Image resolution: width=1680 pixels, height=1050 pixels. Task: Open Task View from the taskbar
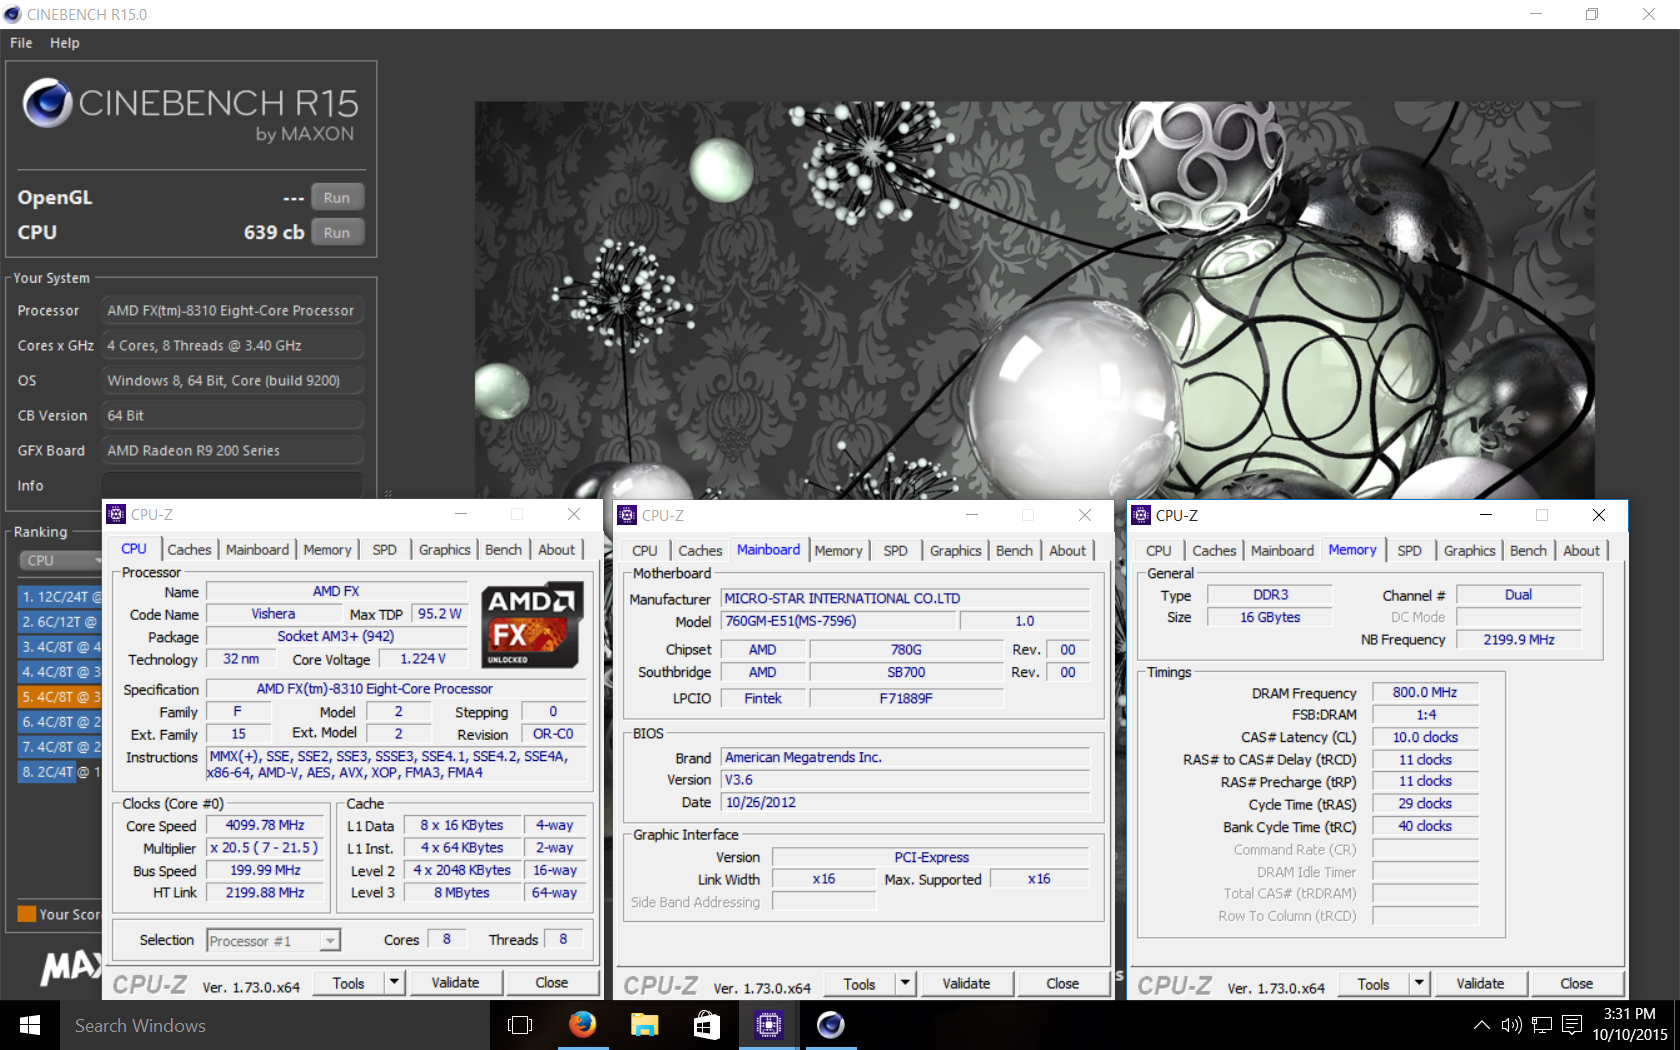520,1025
